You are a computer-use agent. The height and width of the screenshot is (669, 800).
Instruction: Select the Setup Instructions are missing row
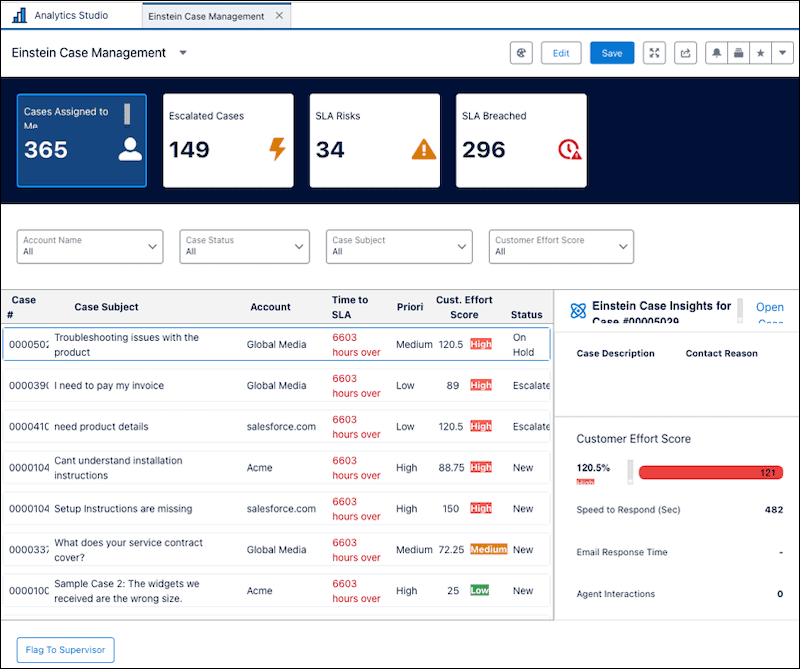click(276, 509)
